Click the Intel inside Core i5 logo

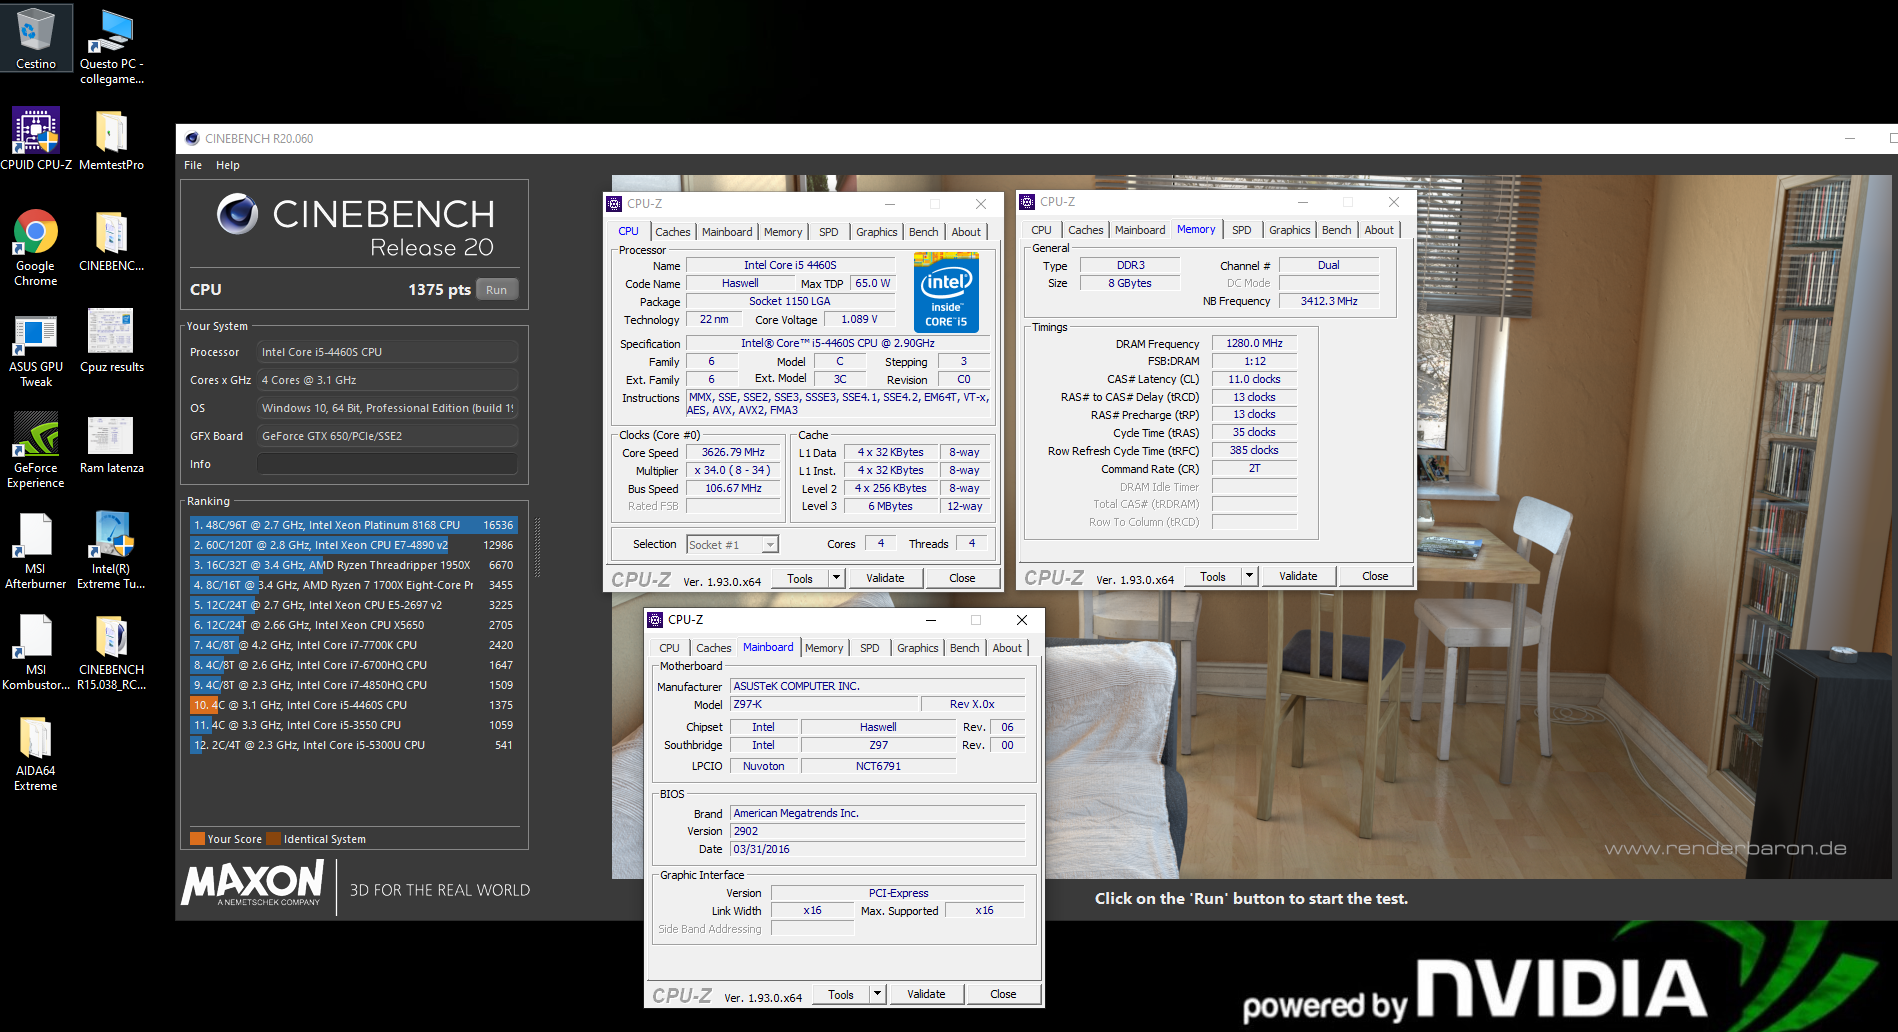946,291
